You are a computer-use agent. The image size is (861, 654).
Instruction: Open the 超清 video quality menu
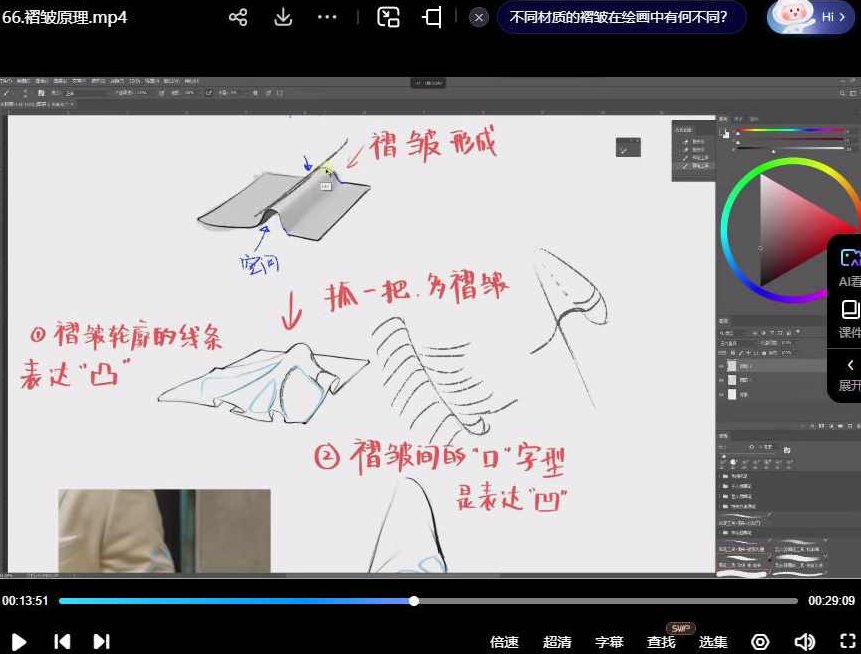557,642
